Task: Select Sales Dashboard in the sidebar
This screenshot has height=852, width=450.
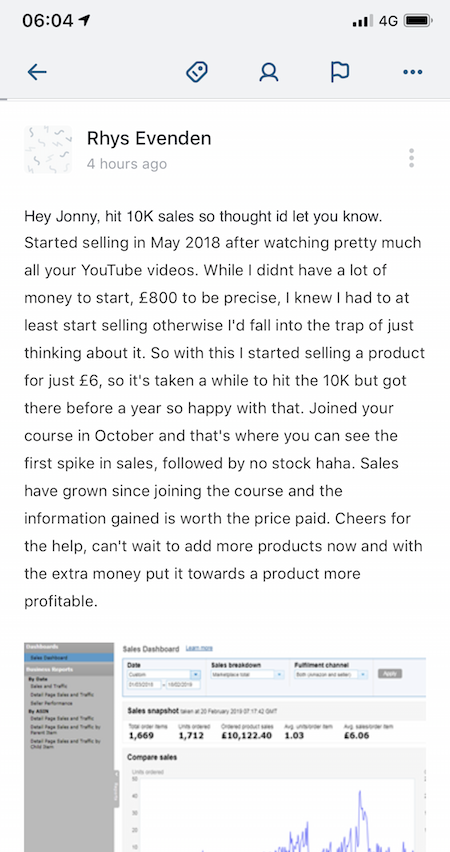Action: (x=69, y=657)
